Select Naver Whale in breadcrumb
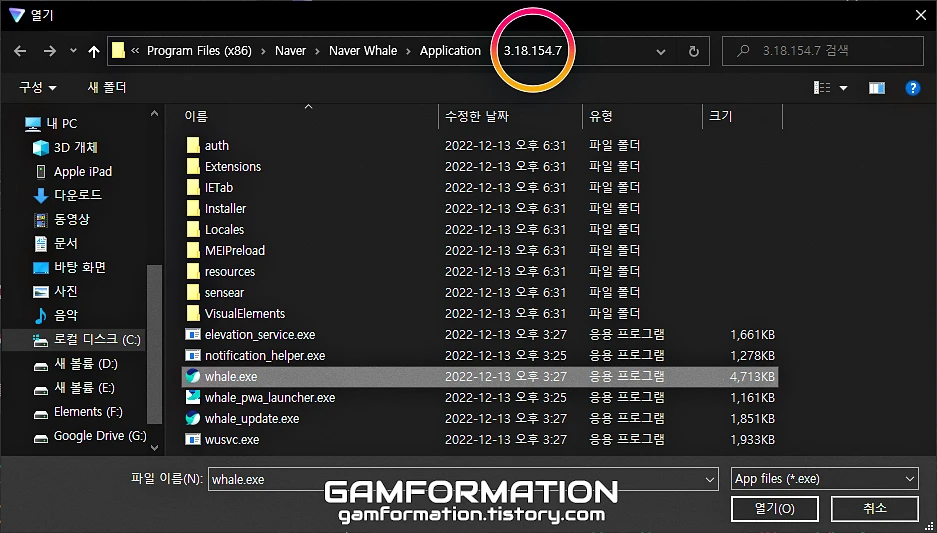The image size is (937, 533). pyautogui.click(x=363, y=51)
